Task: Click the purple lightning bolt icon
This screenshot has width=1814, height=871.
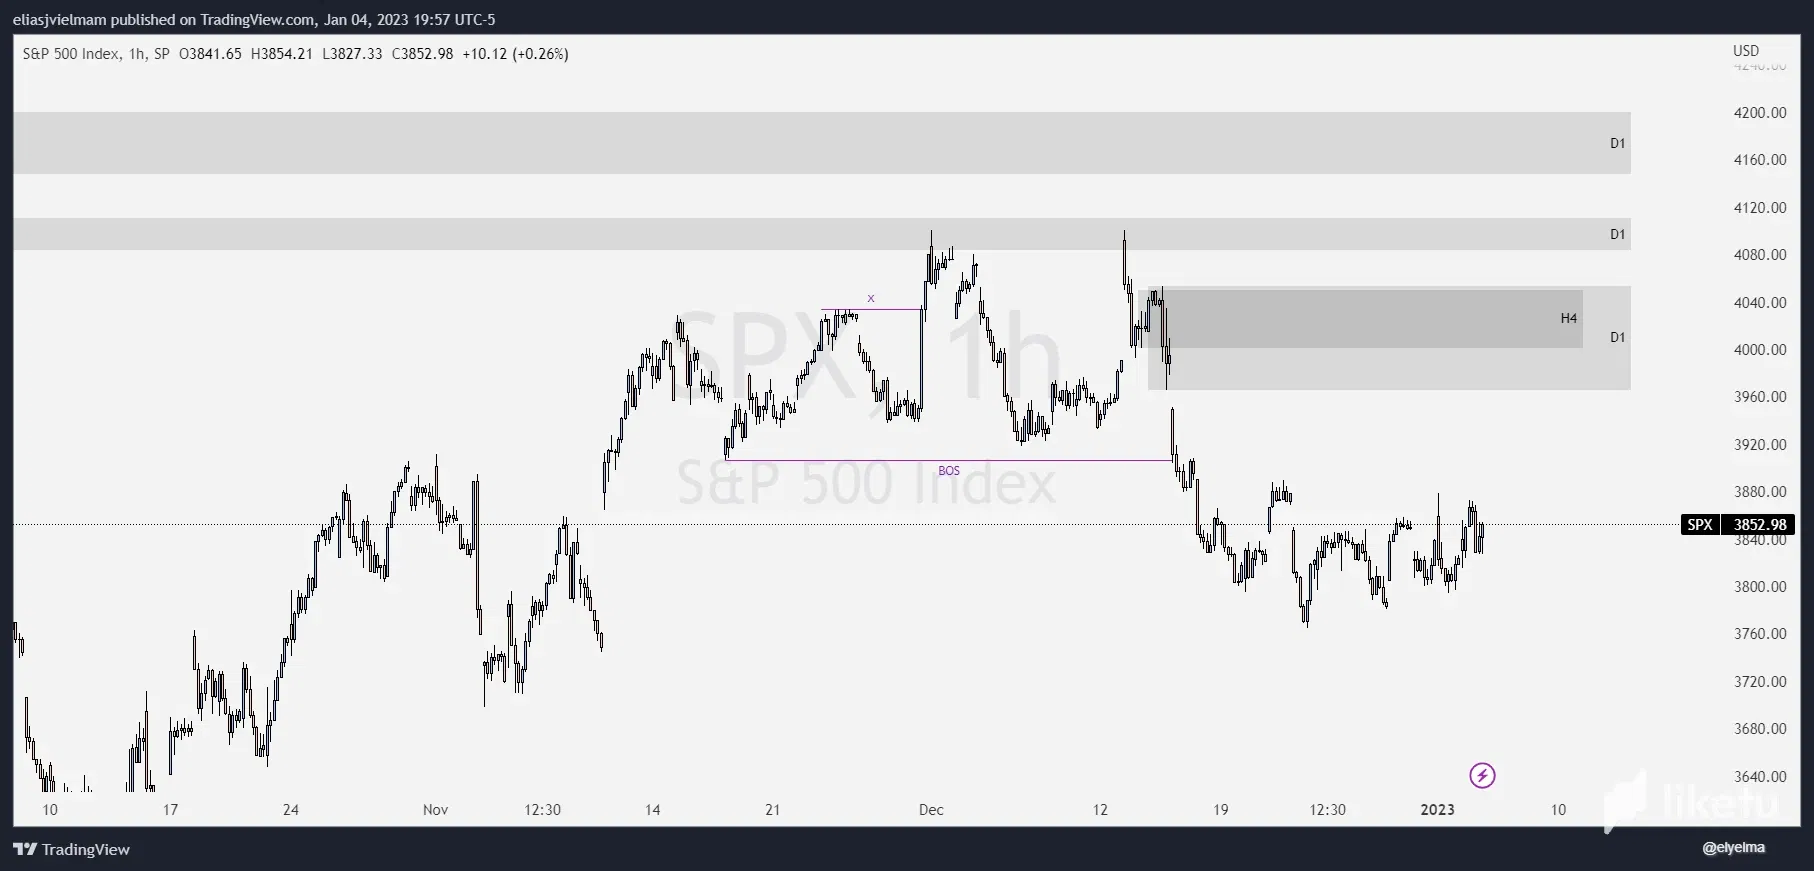Action: click(1482, 775)
